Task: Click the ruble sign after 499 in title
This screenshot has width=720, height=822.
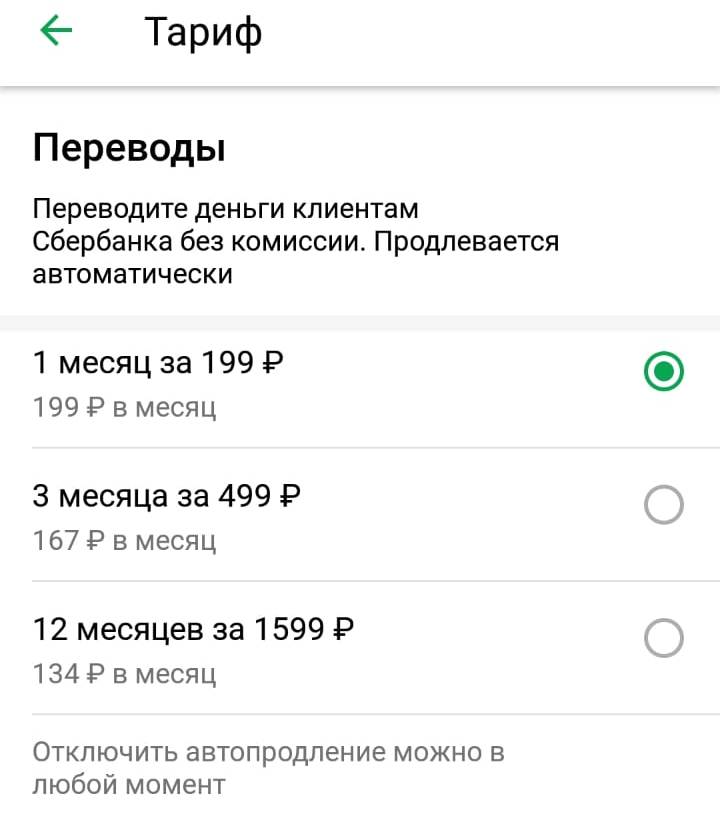Action: pos(290,496)
